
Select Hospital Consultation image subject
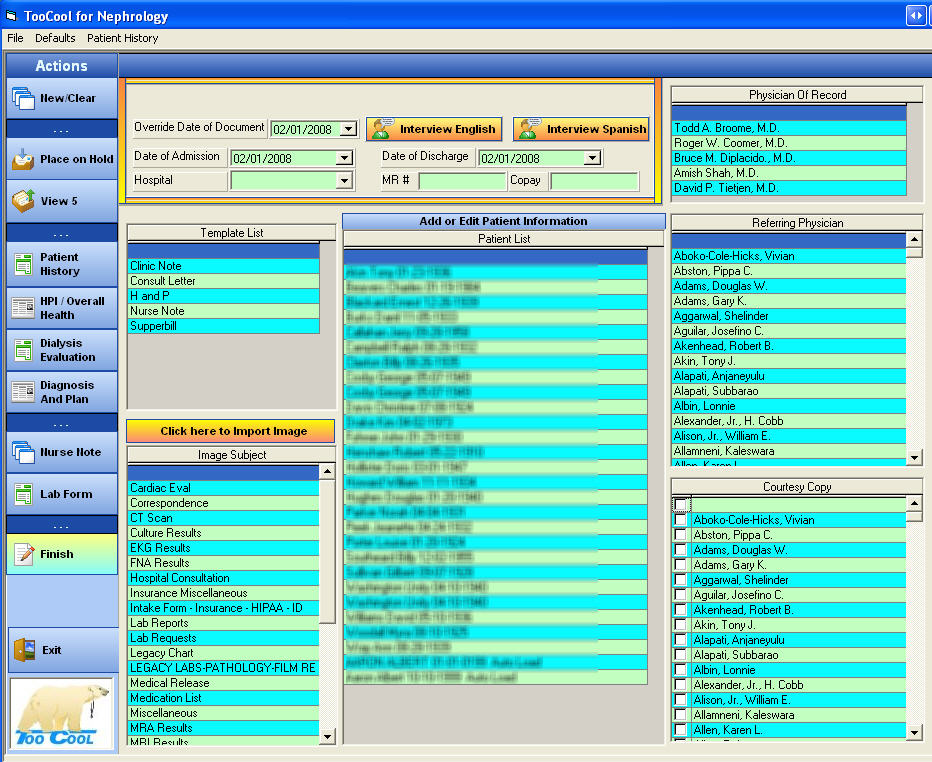tap(224, 578)
